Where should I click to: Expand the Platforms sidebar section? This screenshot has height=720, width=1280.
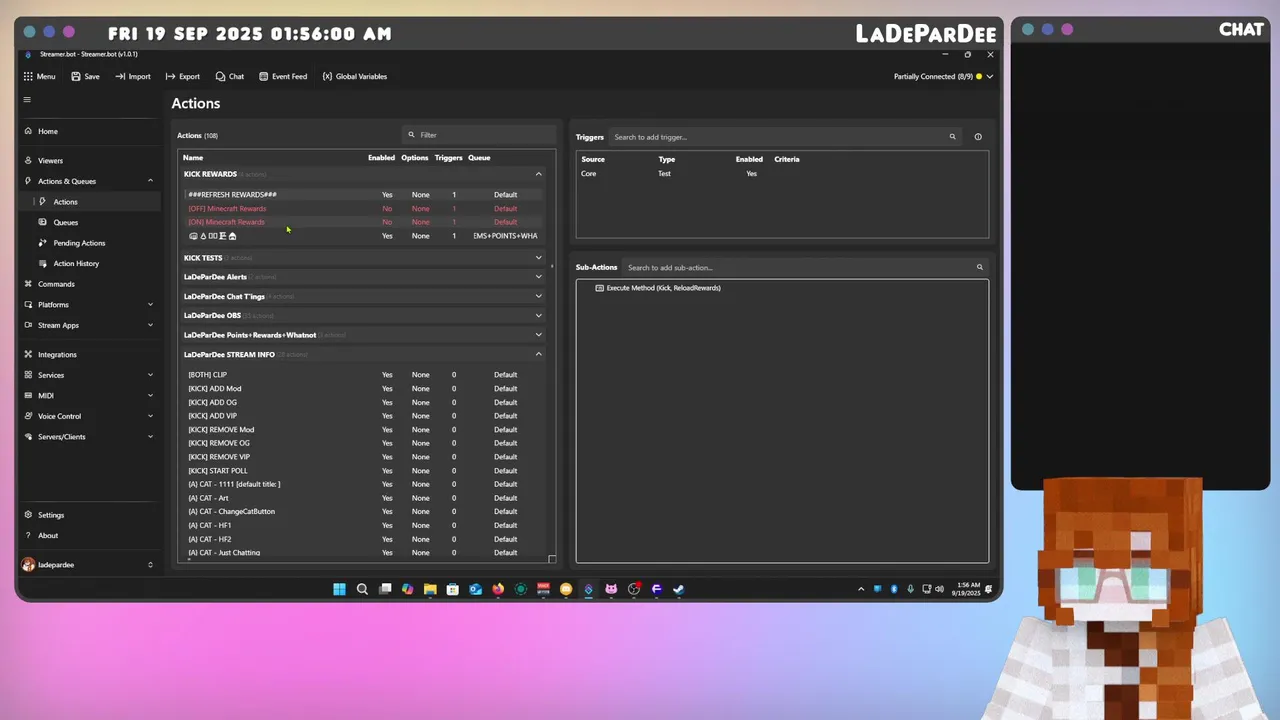click(x=150, y=305)
